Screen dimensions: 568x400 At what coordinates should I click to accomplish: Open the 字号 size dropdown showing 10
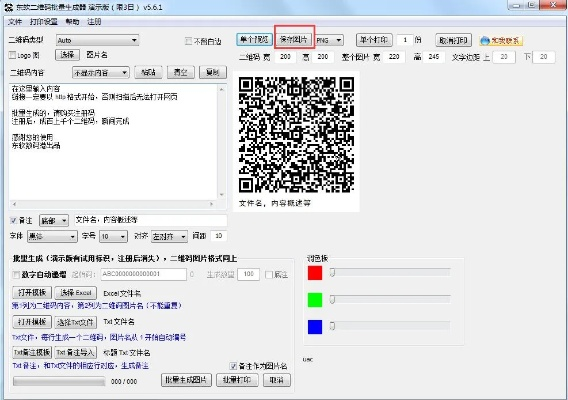113,237
